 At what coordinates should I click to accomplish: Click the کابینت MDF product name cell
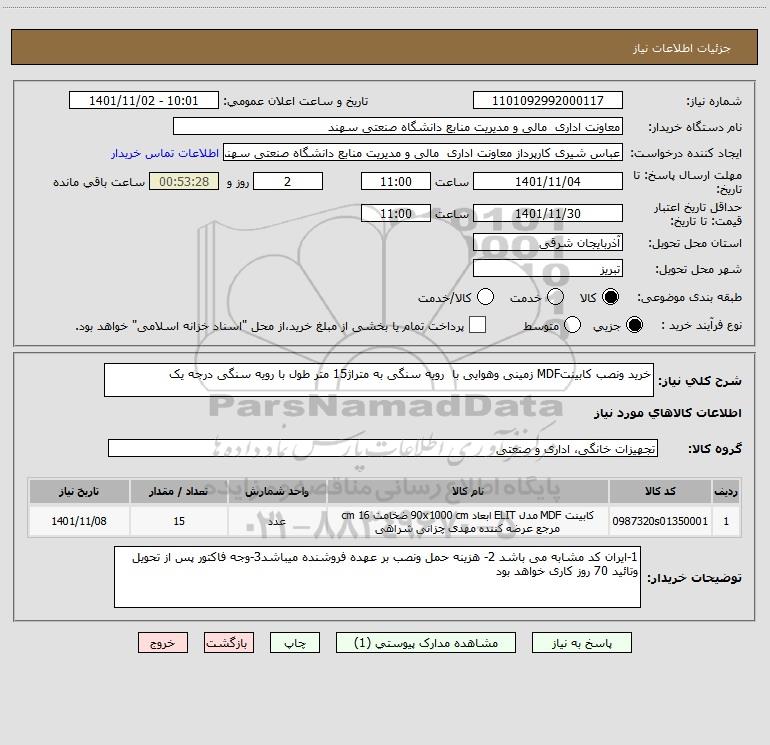click(468, 521)
